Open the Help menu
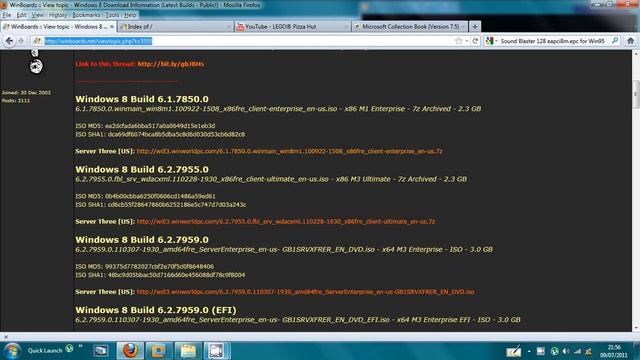The image size is (640, 360). (130, 15)
